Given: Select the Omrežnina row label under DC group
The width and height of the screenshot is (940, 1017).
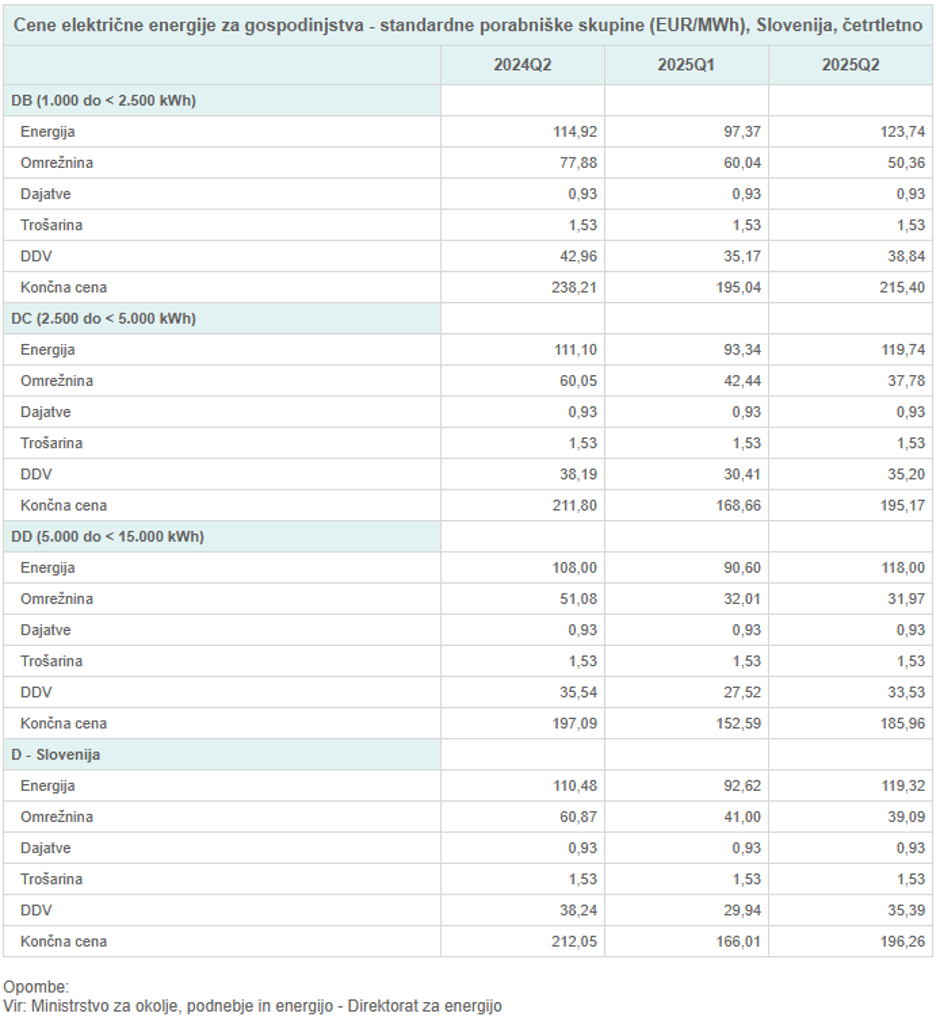Looking at the screenshot, I should tap(56, 381).
